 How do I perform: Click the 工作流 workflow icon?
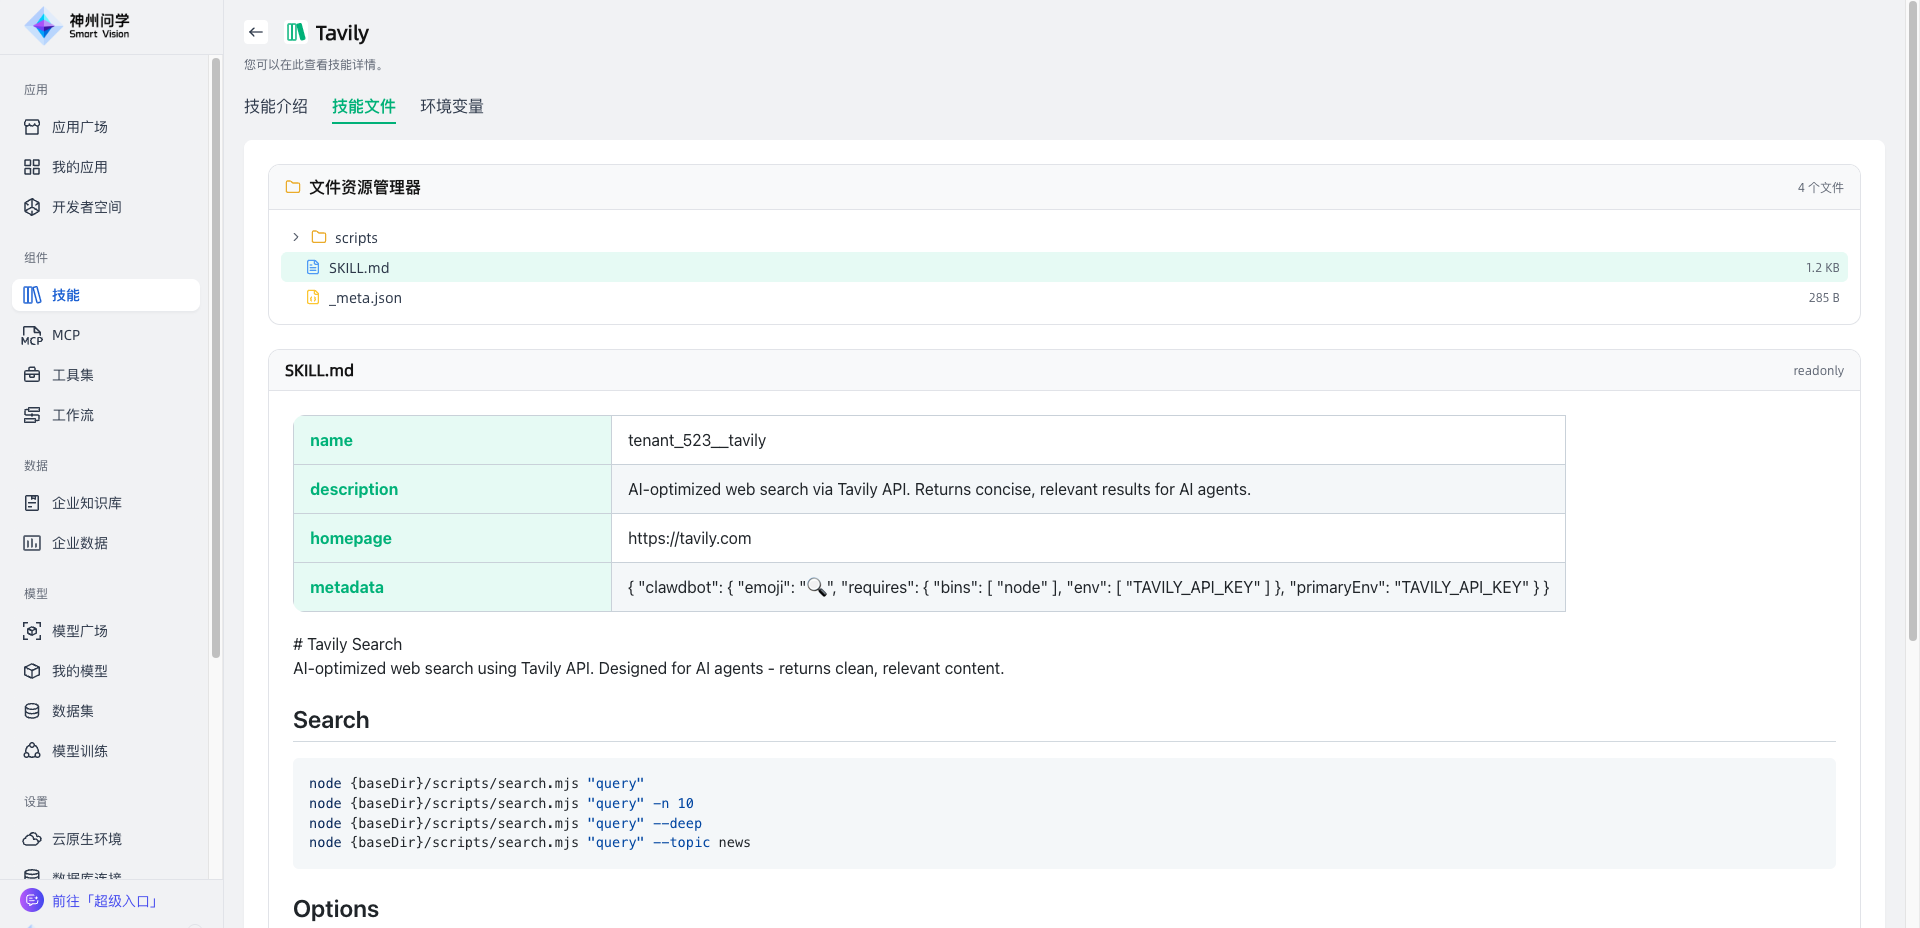pyautogui.click(x=32, y=415)
